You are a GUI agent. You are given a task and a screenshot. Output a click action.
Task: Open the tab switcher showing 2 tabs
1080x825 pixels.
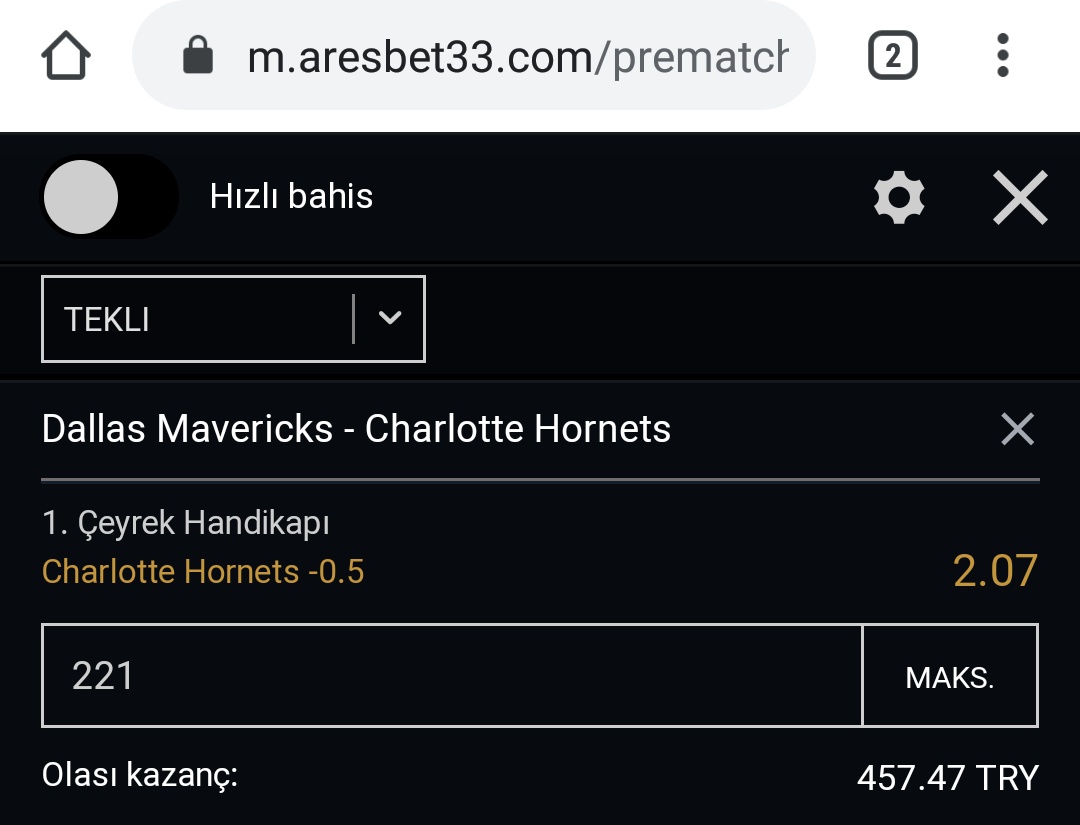pos(893,55)
